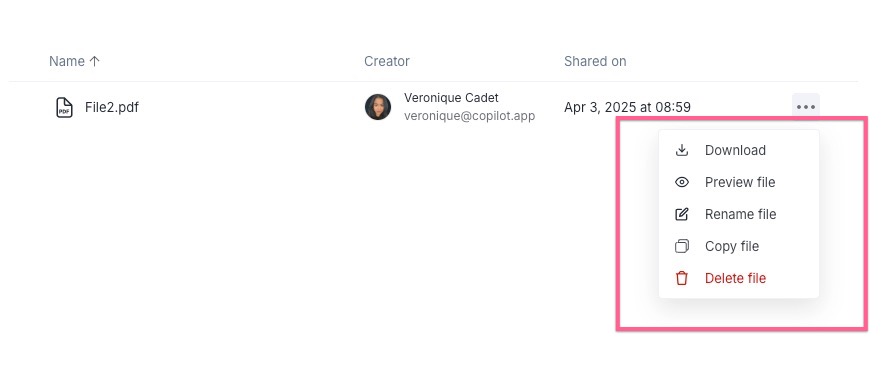Screen dimensions: 886x384
Task: Select the red Delete file option
Action: coord(739,278)
